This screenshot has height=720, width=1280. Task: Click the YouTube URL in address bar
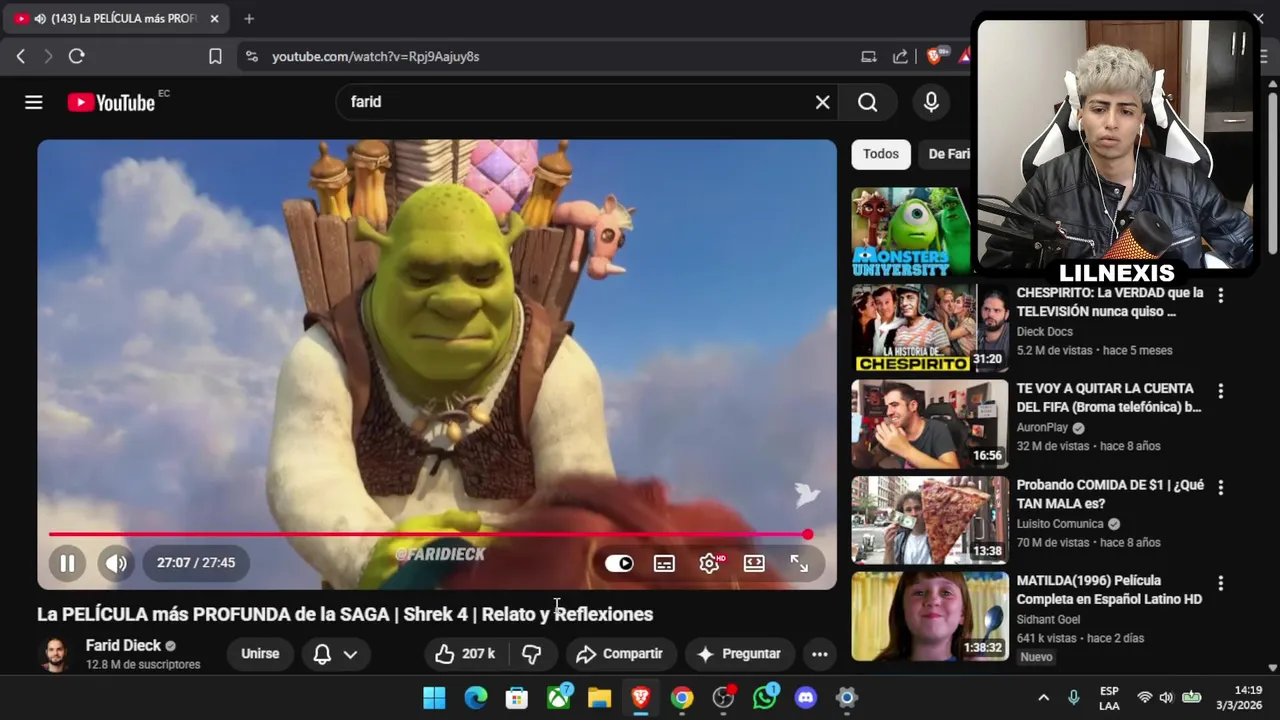[x=376, y=57]
